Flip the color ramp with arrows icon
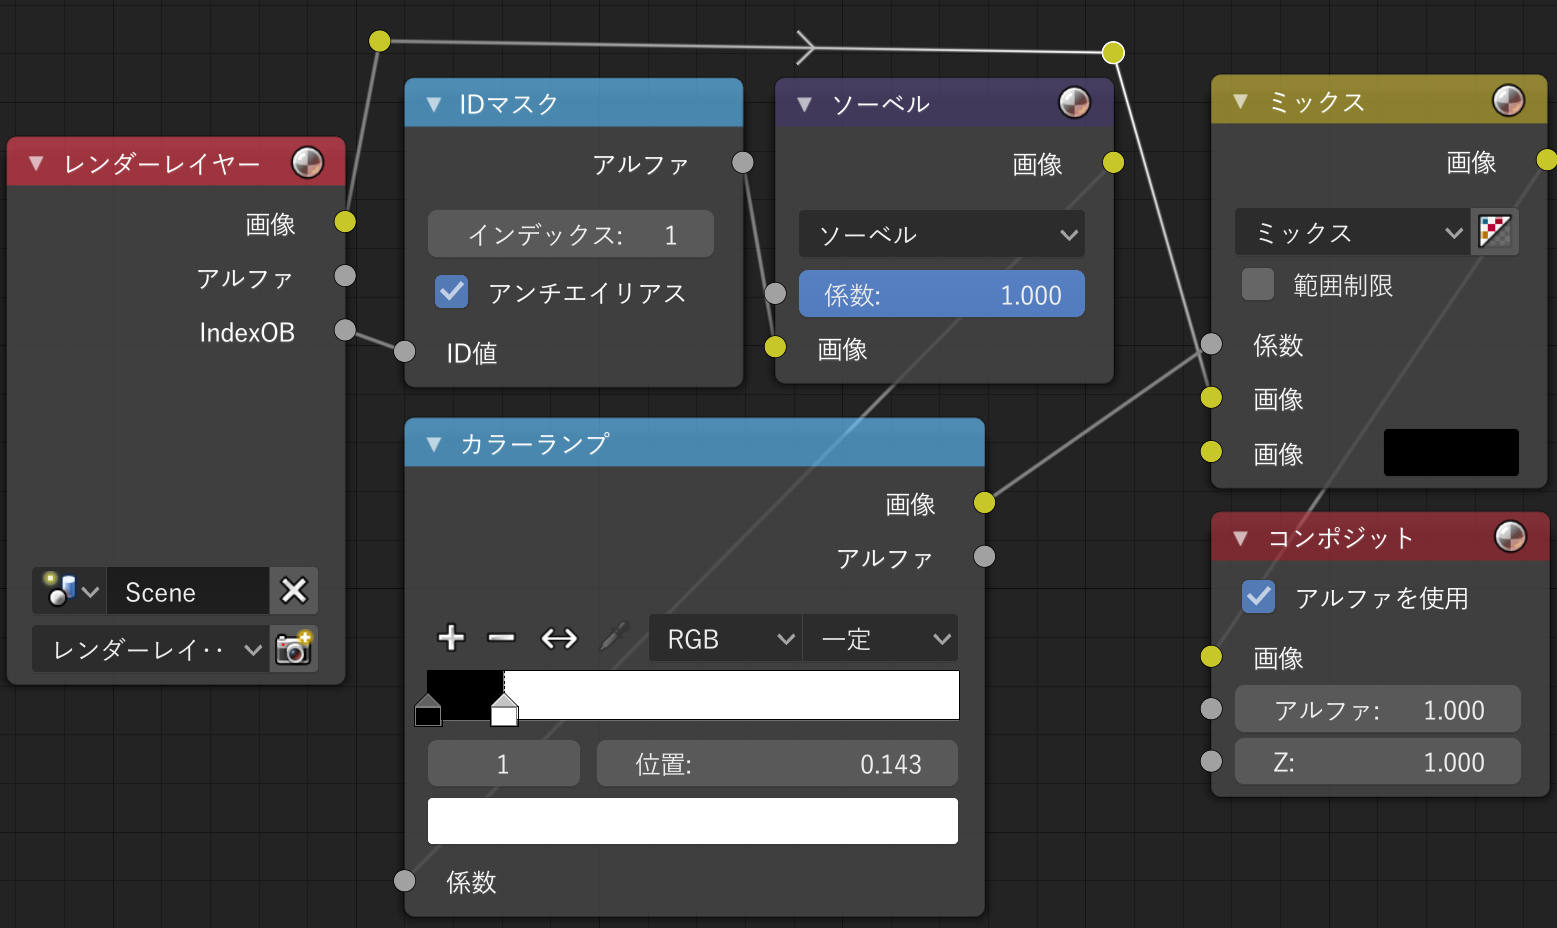 pos(559,638)
